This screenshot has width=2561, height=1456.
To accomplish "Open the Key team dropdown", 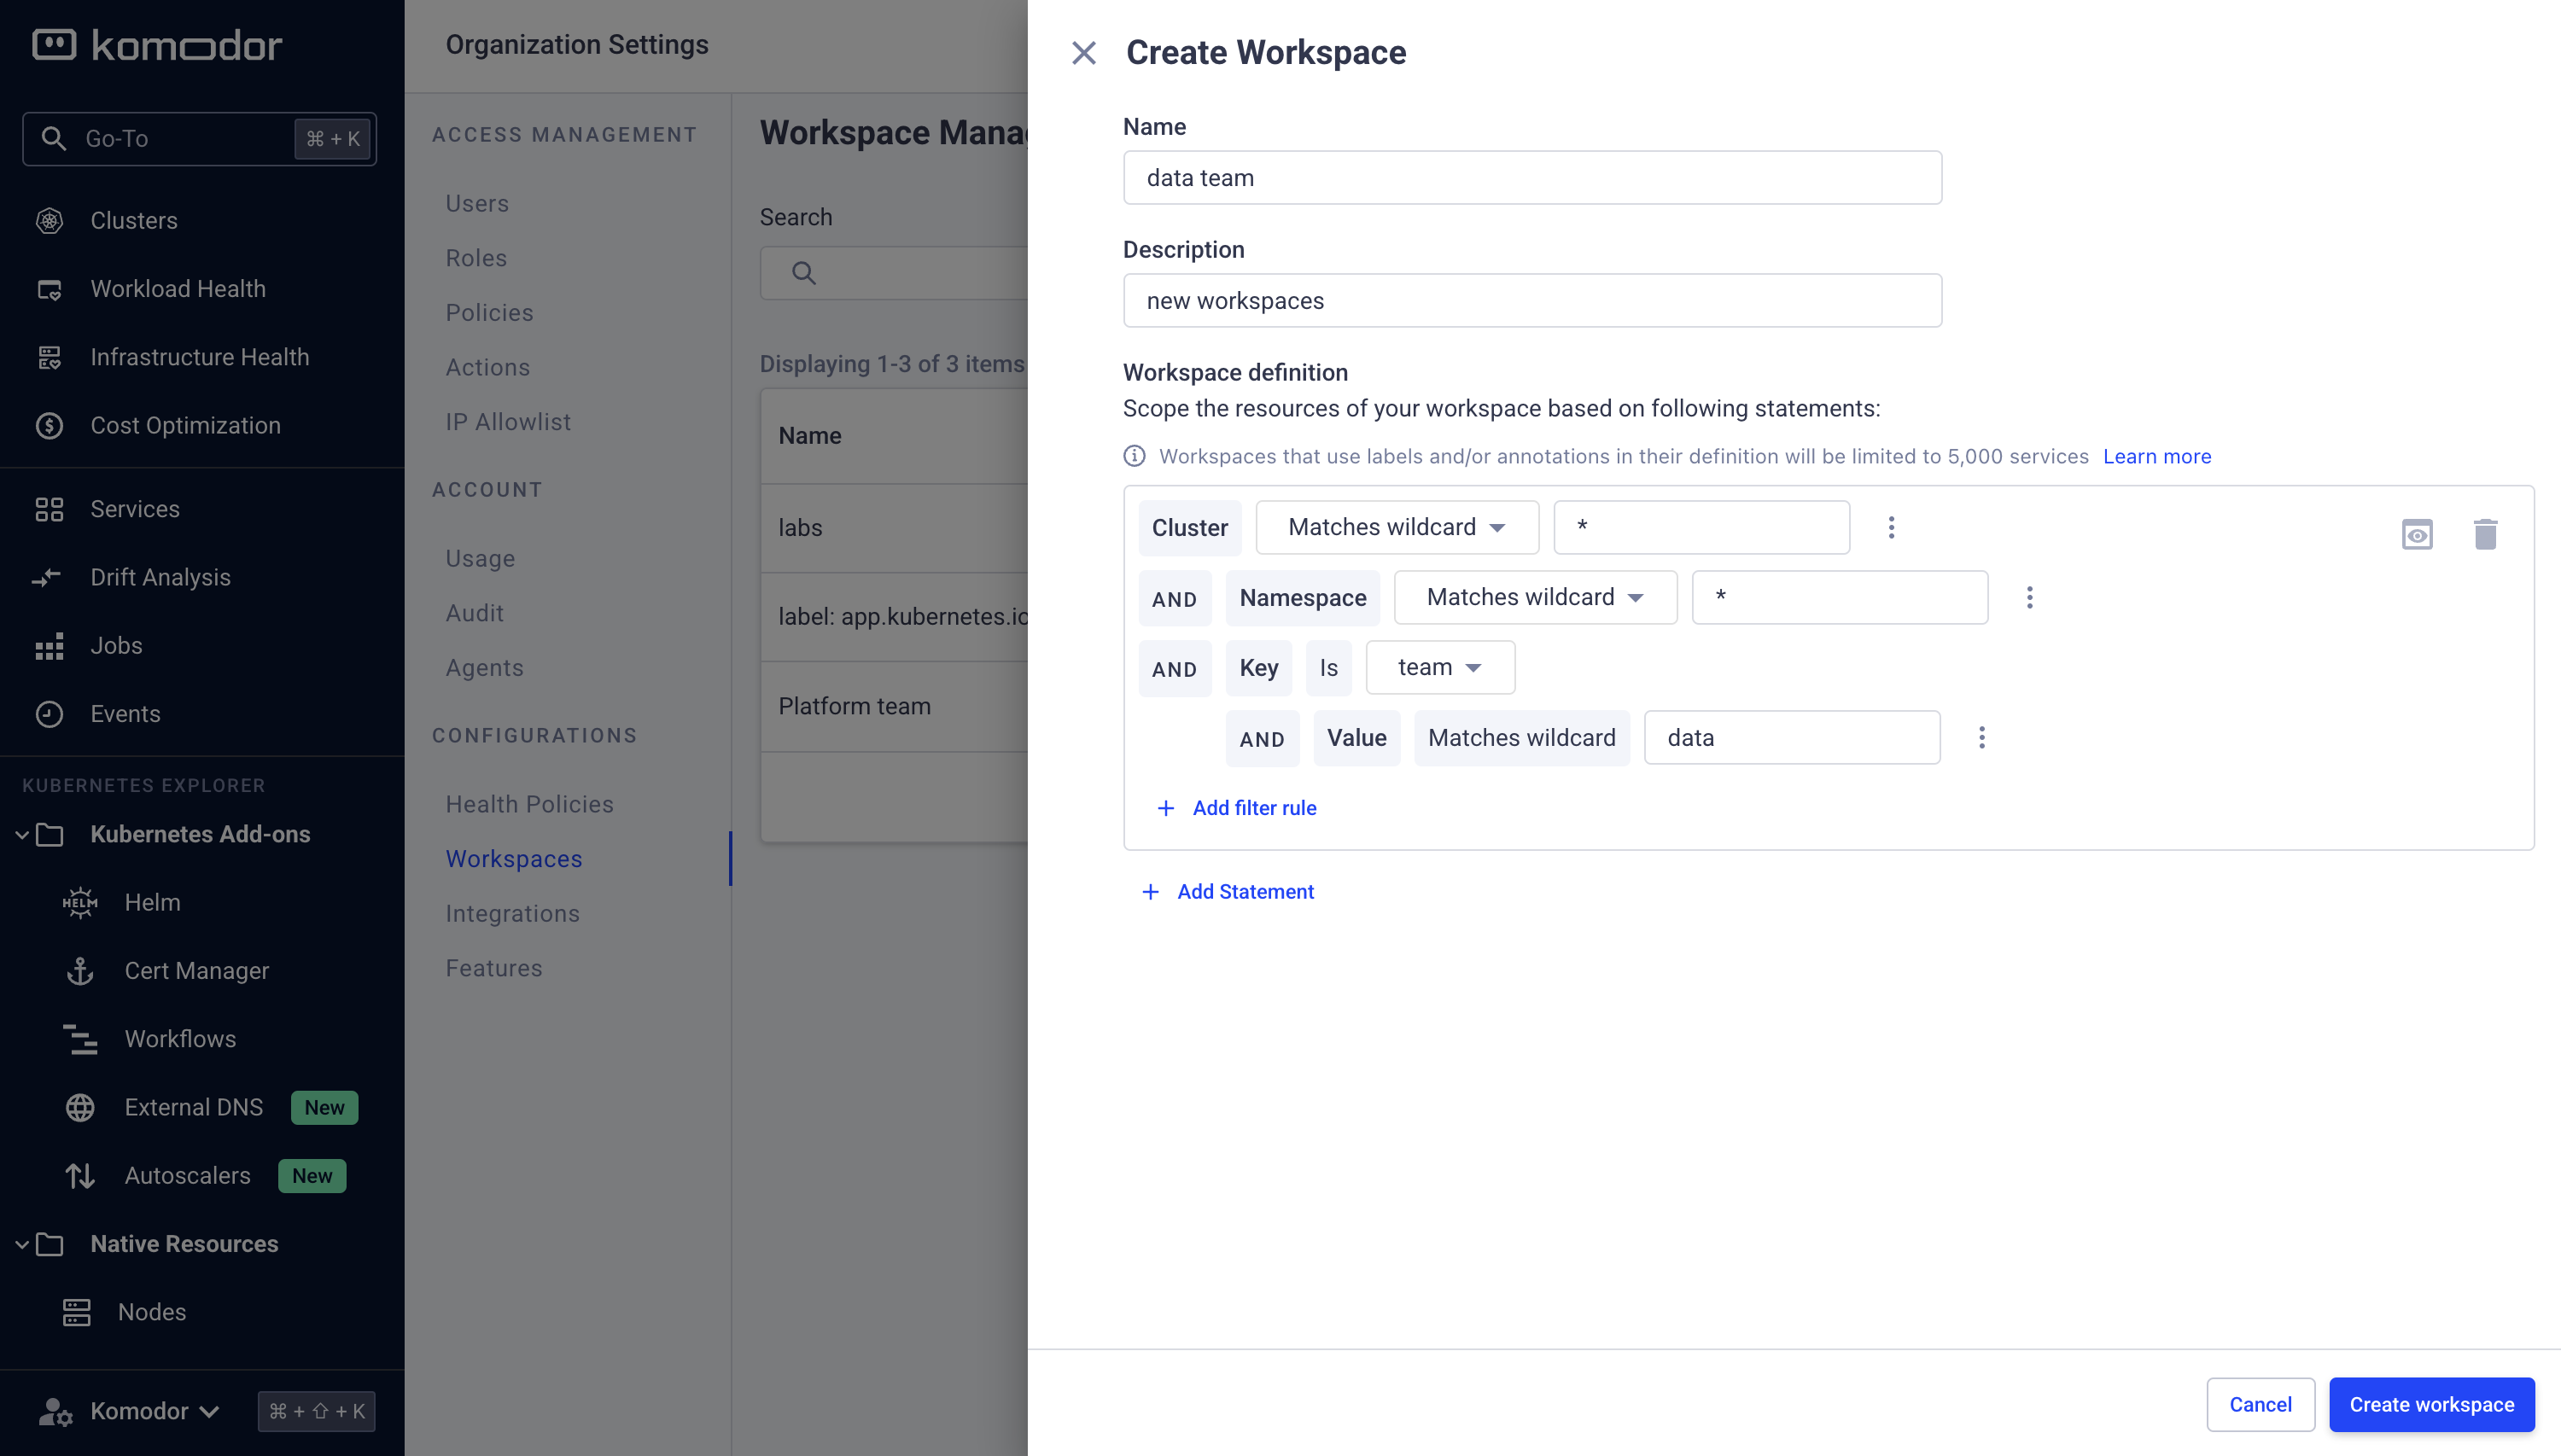I will pos(1440,667).
